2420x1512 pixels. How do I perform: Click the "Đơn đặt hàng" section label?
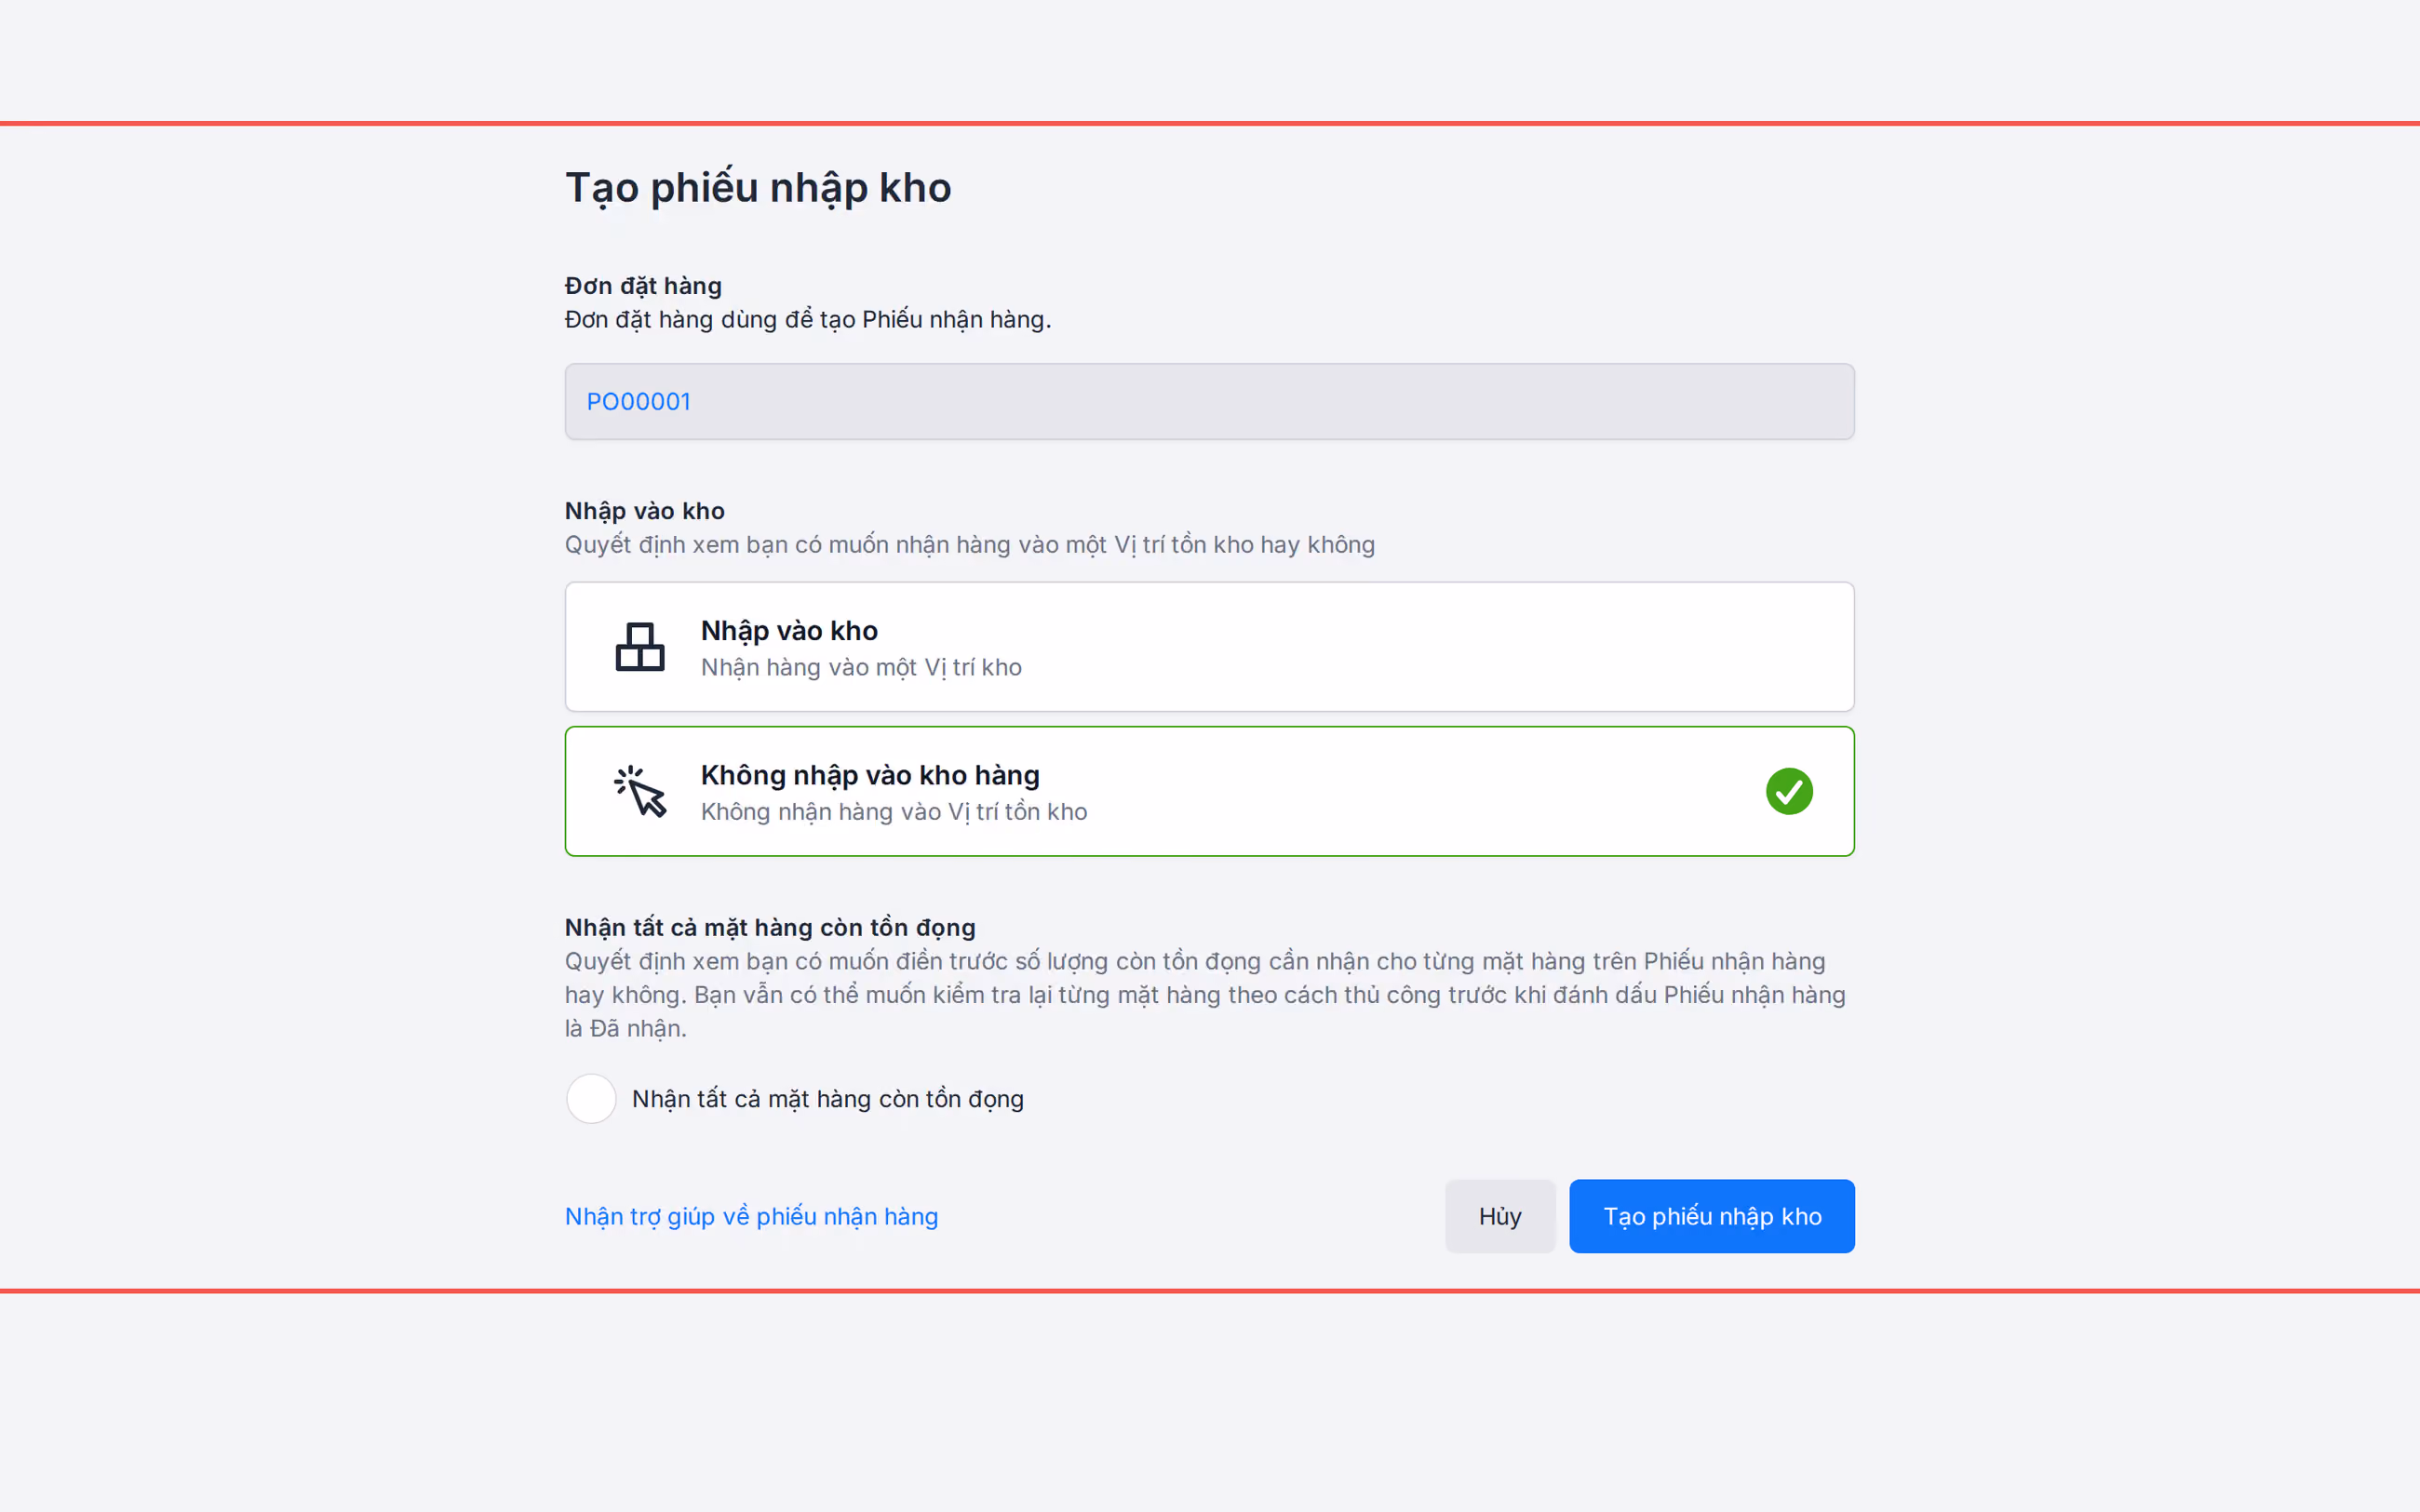643,286
